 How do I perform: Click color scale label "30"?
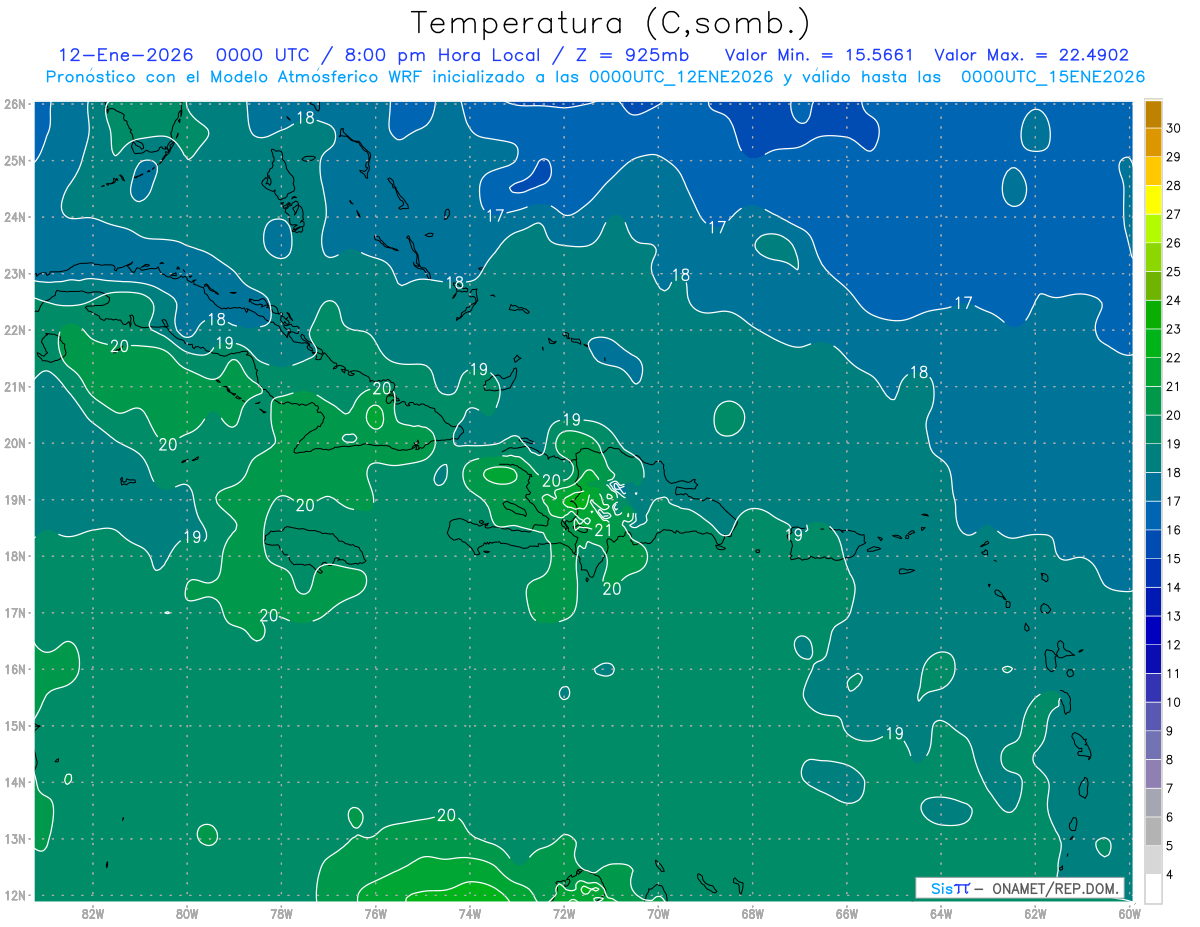point(1174,128)
